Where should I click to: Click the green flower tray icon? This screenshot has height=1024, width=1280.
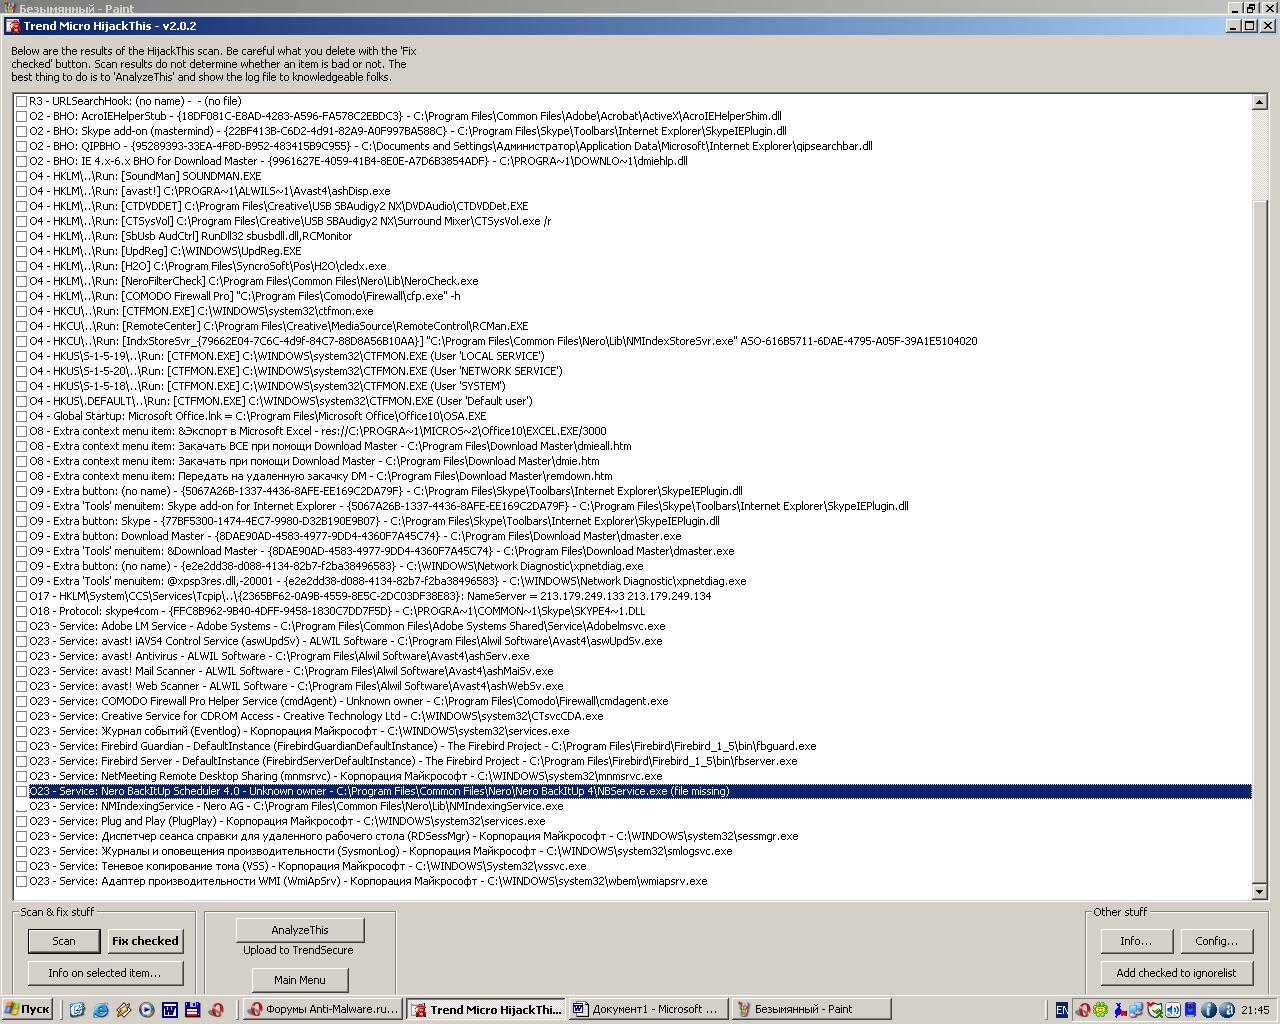click(1100, 1010)
